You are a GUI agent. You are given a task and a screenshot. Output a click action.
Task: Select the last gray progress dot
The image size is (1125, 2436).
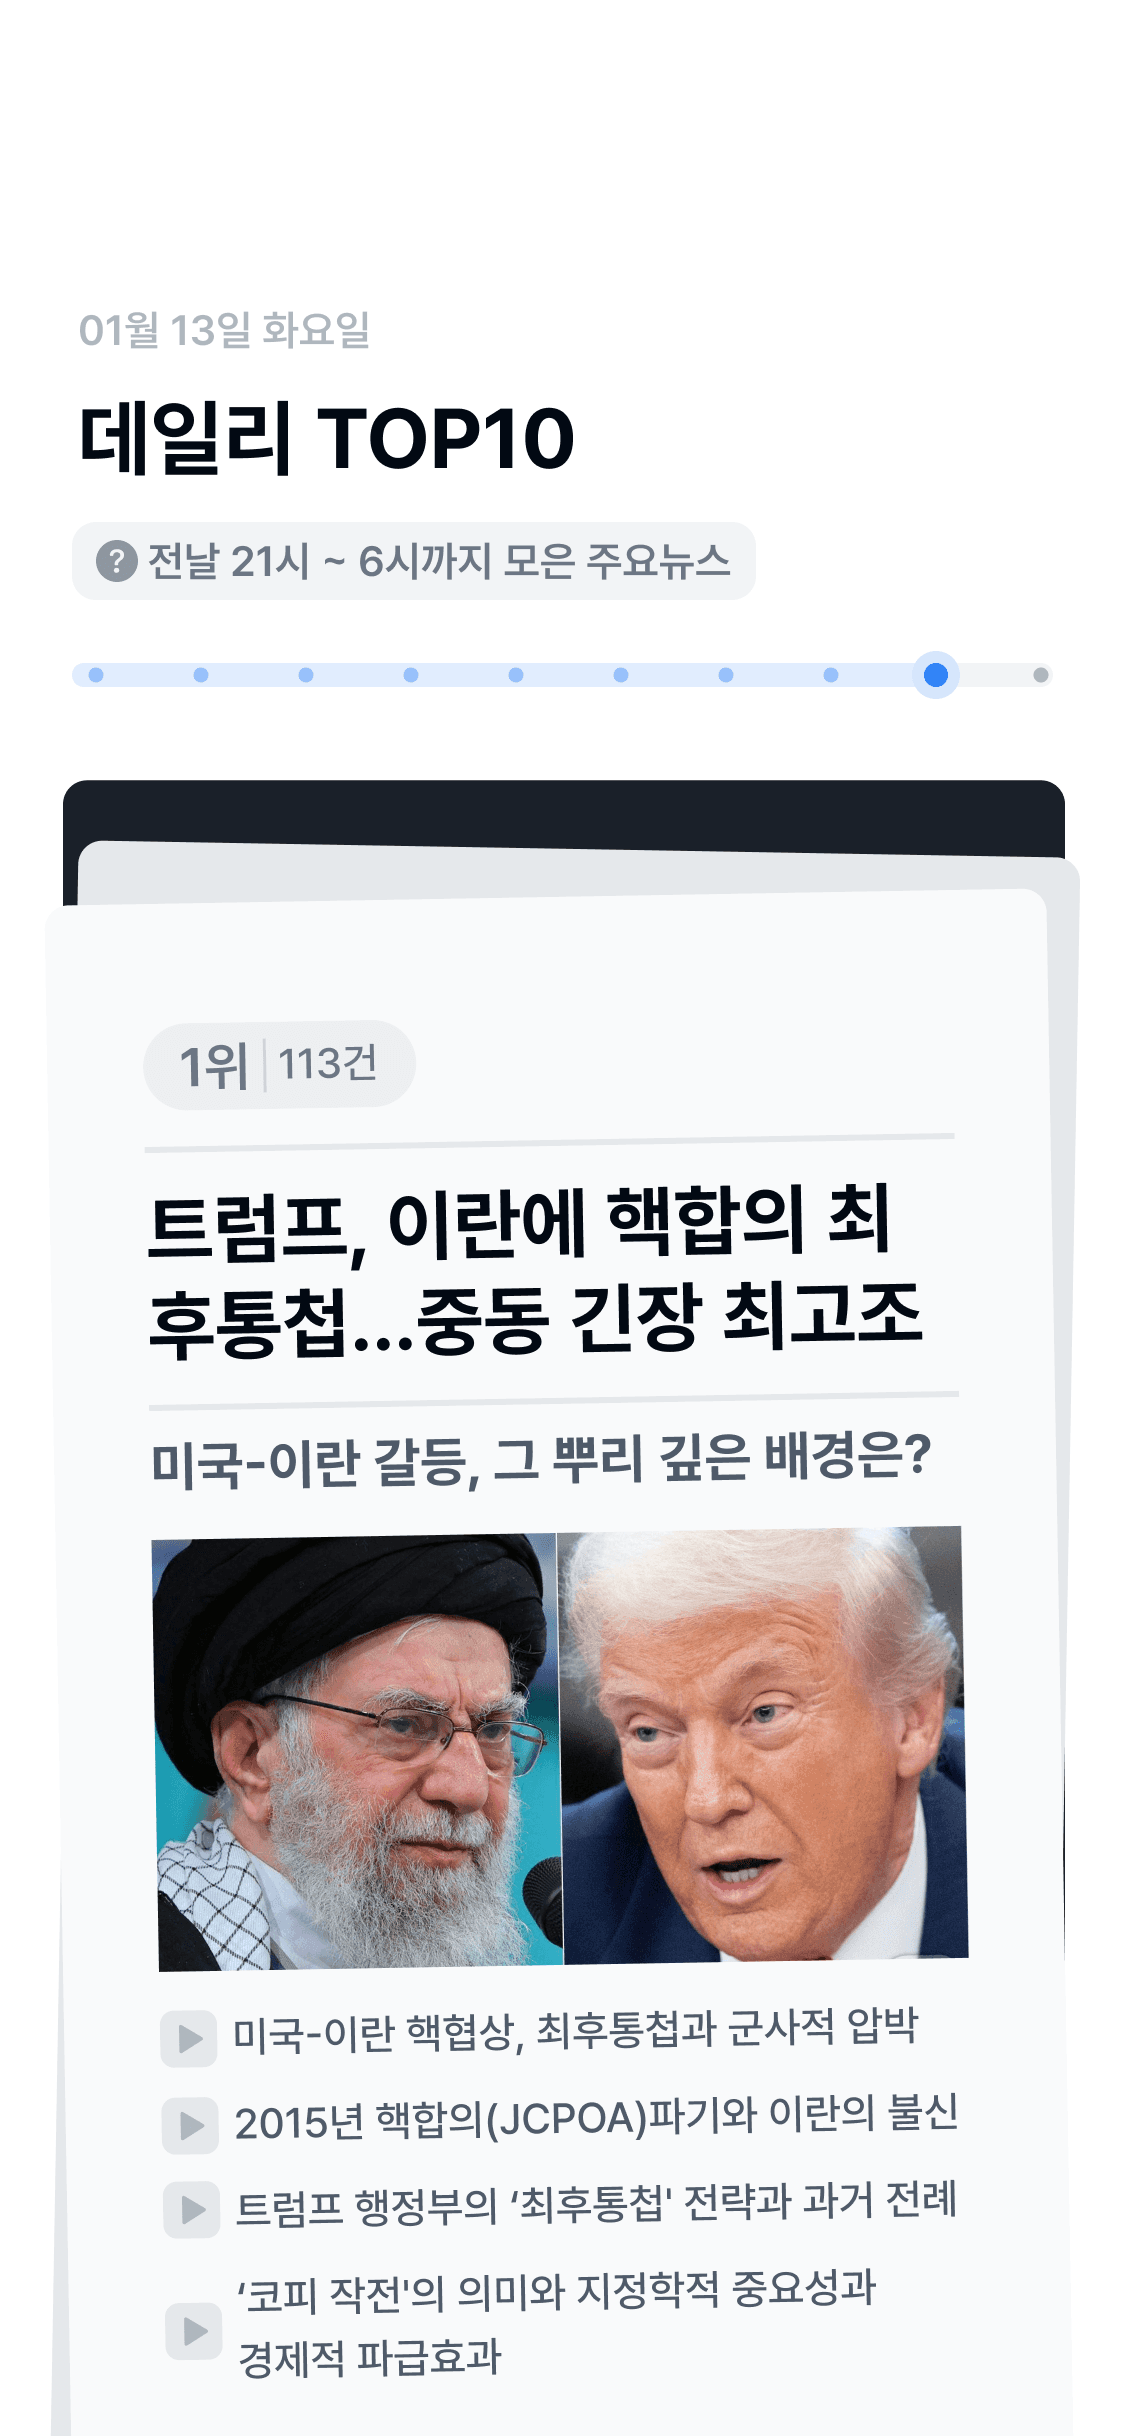click(x=1041, y=675)
